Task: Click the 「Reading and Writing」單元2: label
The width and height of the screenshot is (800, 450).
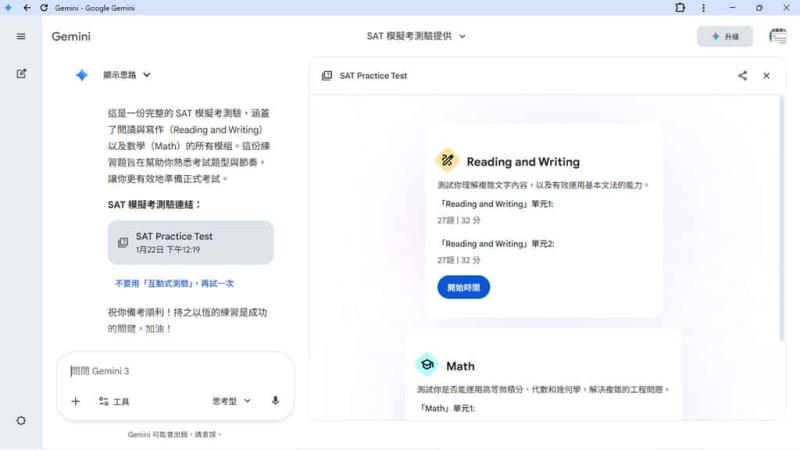Action: [496, 243]
